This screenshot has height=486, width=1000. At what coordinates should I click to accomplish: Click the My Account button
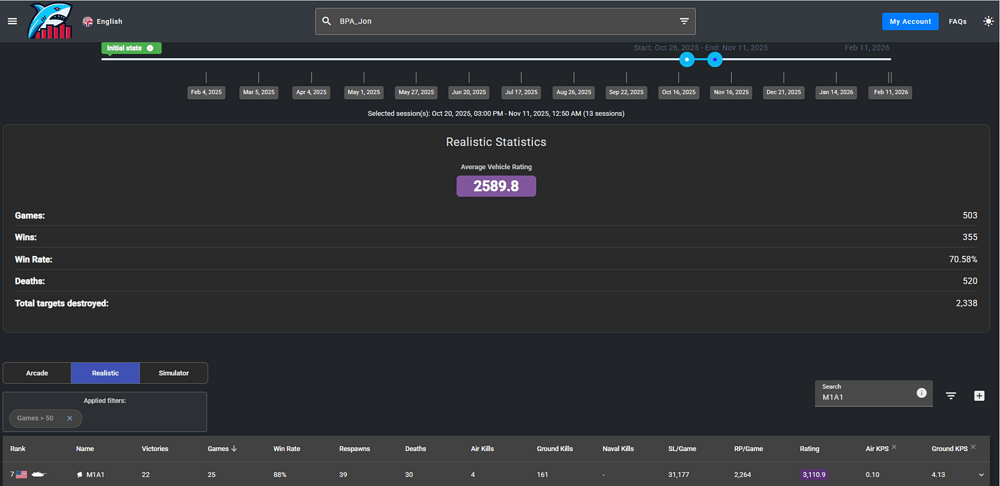(910, 21)
